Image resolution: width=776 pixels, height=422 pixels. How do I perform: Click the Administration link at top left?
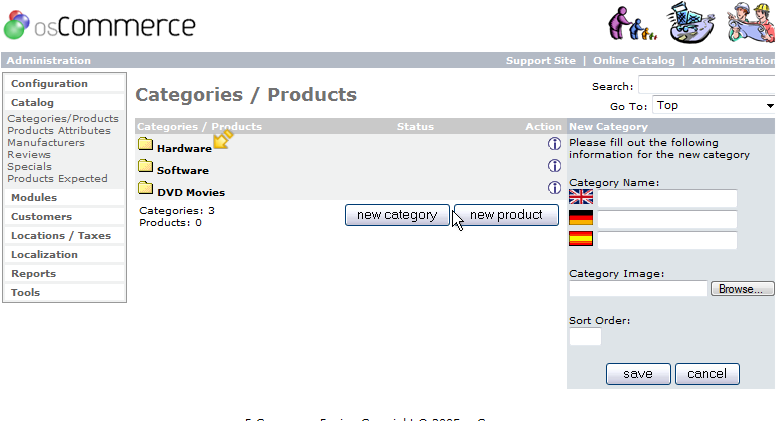tap(48, 60)
